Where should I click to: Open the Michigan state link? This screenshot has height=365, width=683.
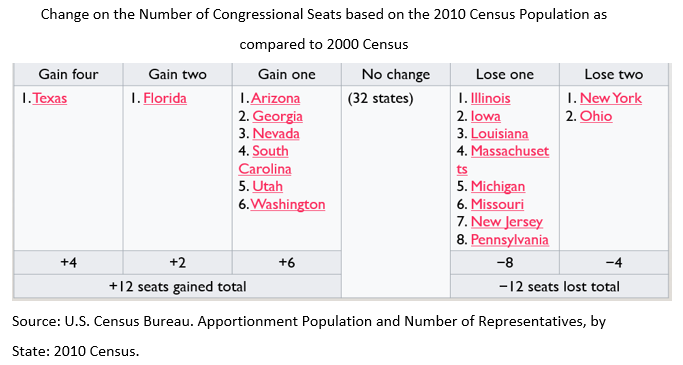pos(498,186)
